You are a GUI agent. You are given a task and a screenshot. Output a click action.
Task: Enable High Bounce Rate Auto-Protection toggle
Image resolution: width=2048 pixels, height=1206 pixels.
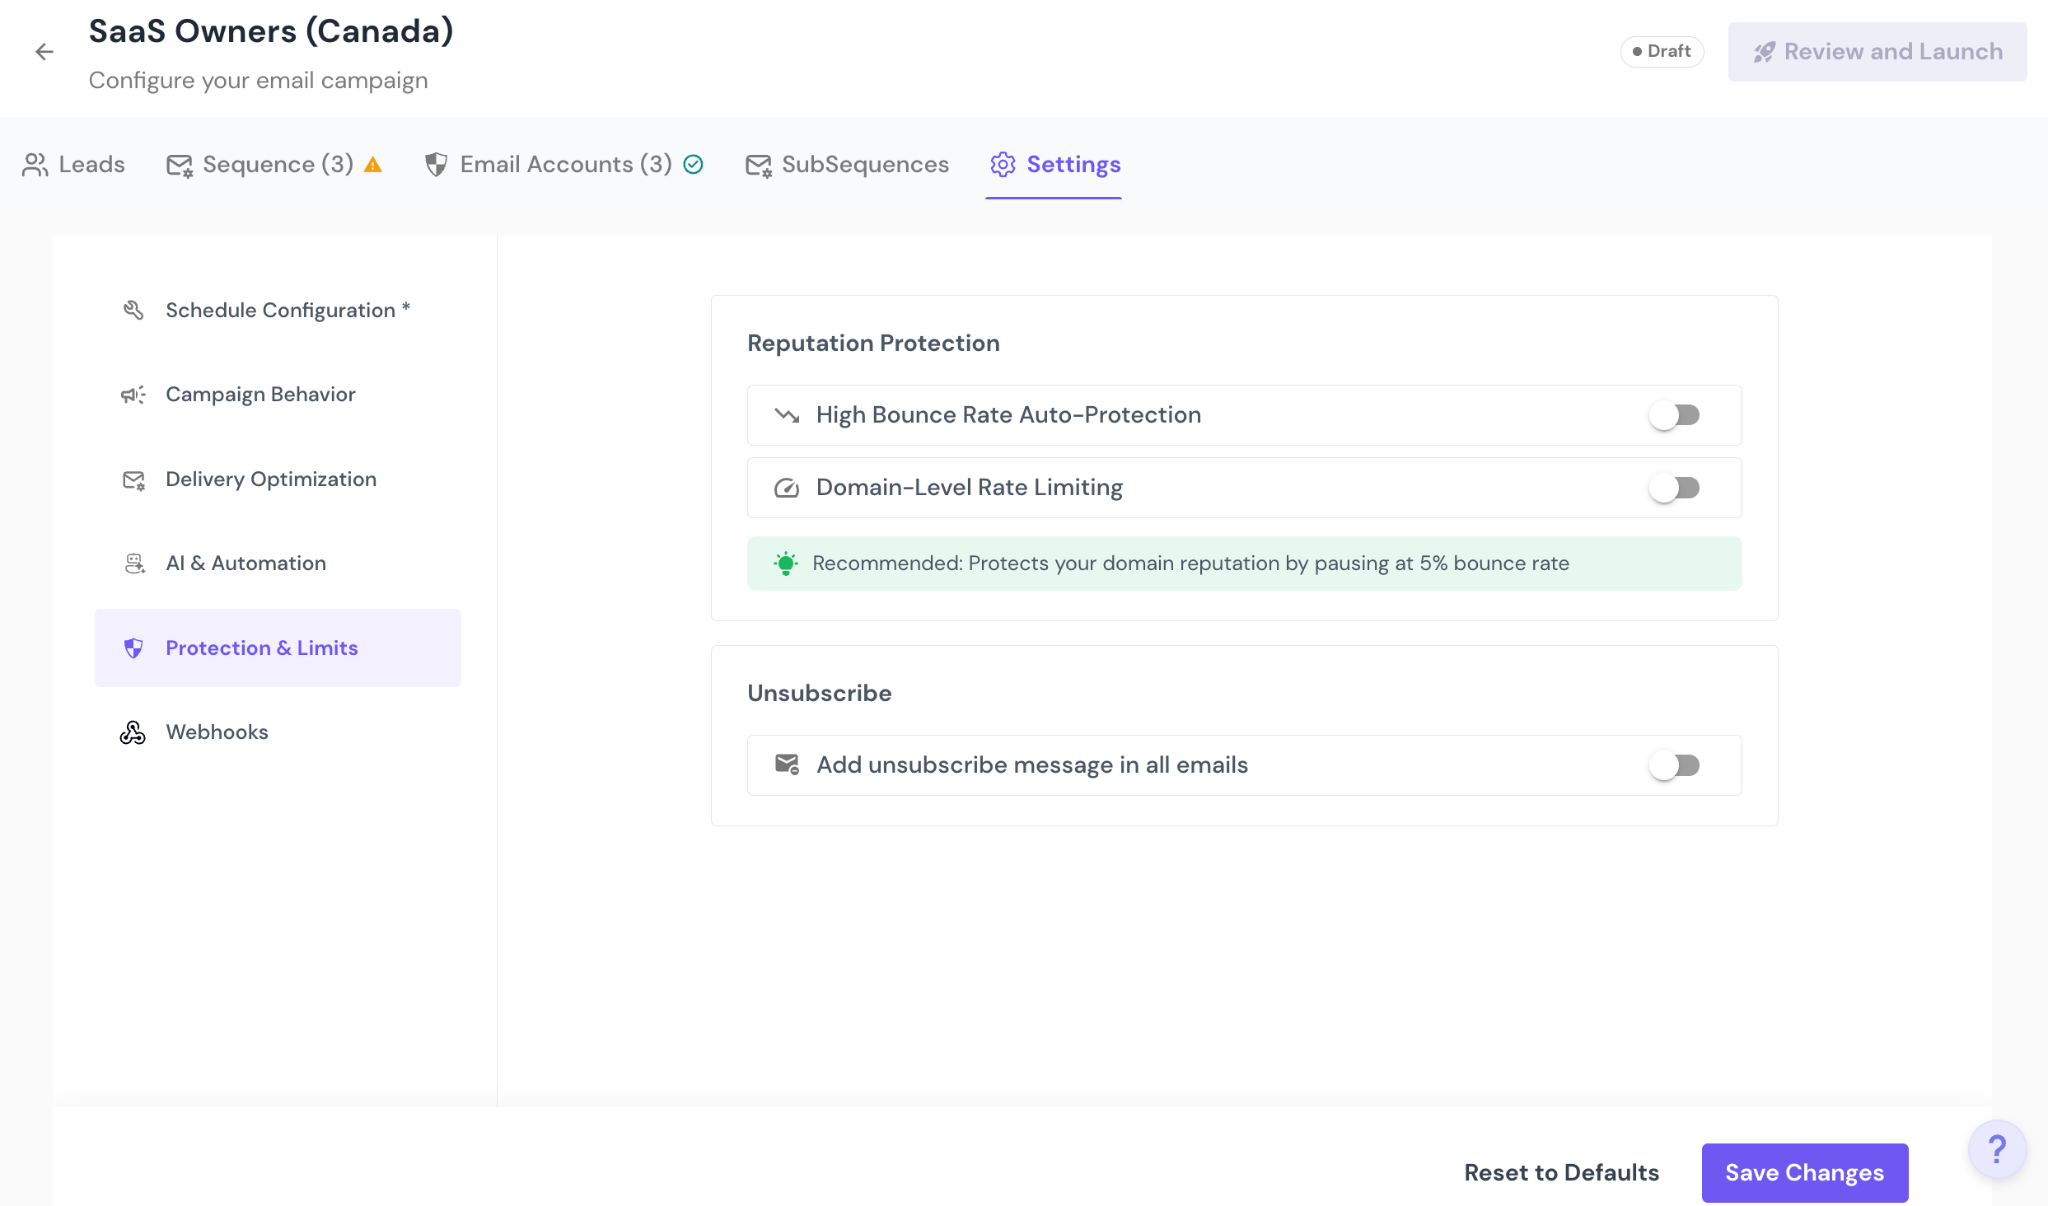click(x=1675, y=415)
